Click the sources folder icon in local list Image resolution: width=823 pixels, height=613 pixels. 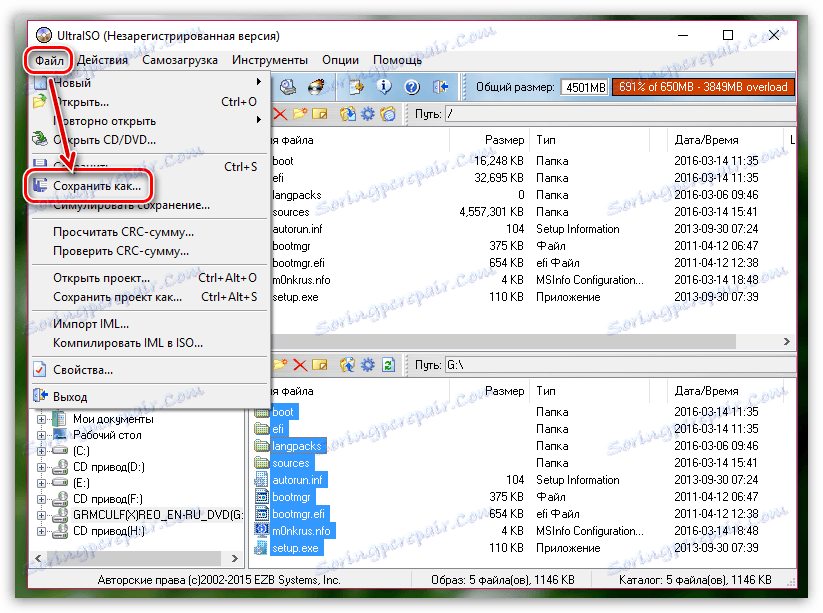[x=261, y=463]
